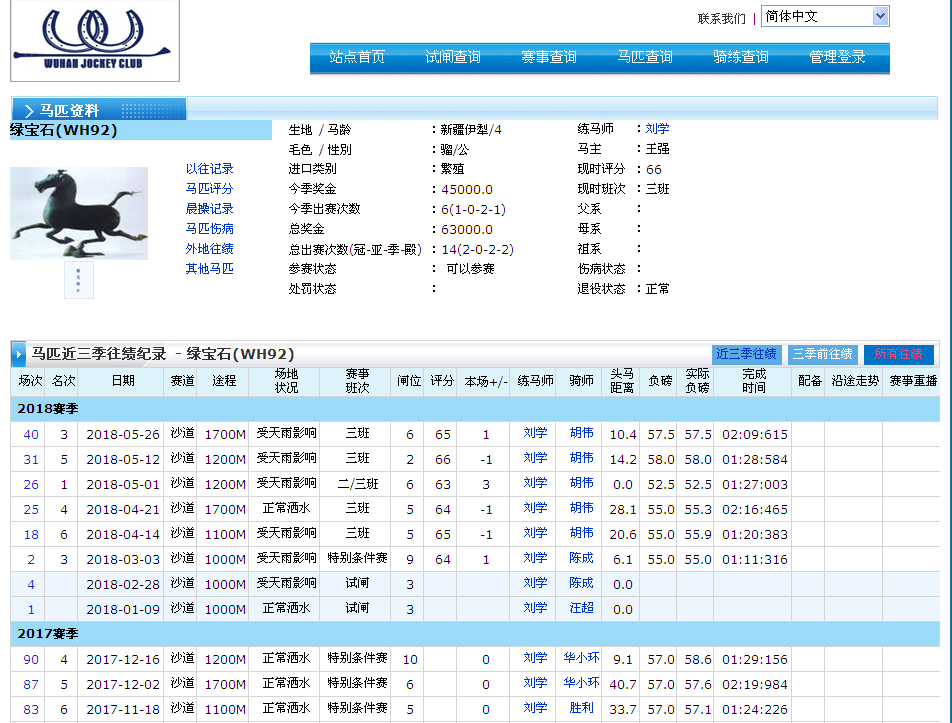
Task: Click race number 40 link
Action: point(31,434)
